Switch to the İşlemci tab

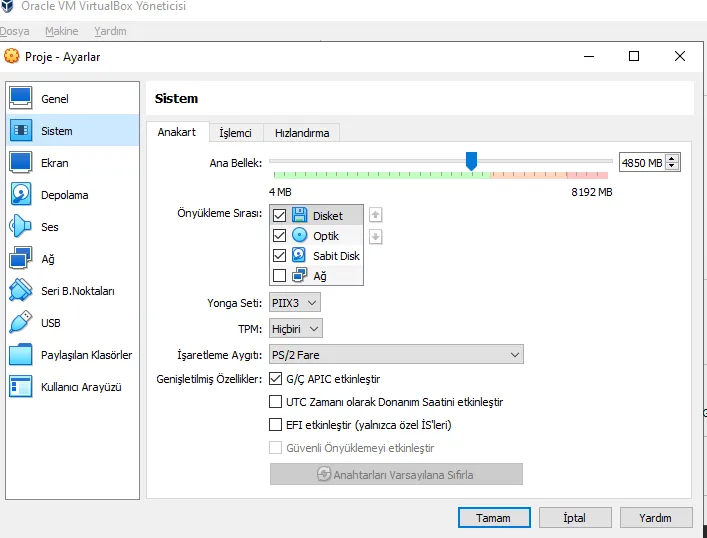235,133
